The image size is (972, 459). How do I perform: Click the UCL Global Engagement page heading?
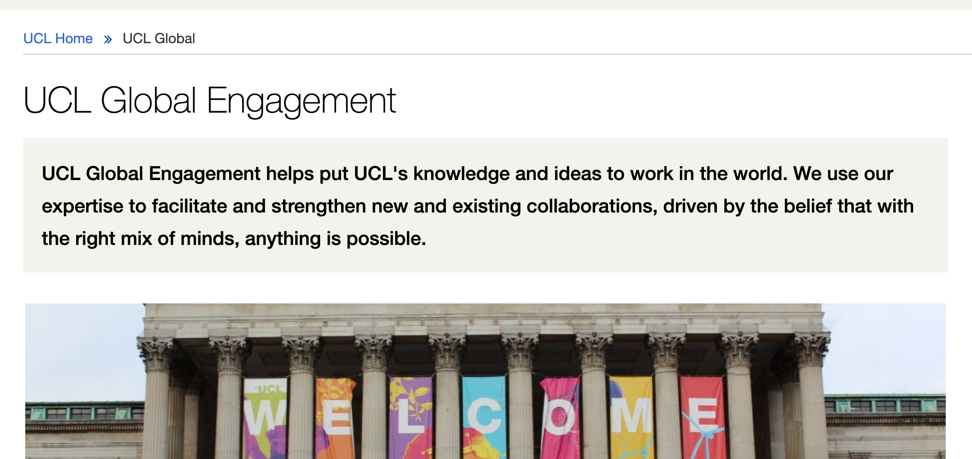209,100
